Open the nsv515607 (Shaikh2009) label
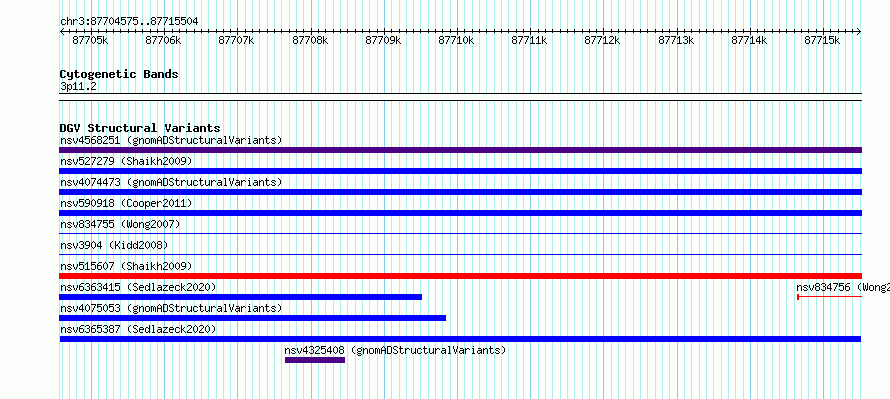The height and width of the screenshot is (399, 890). (x=126, y=266)
